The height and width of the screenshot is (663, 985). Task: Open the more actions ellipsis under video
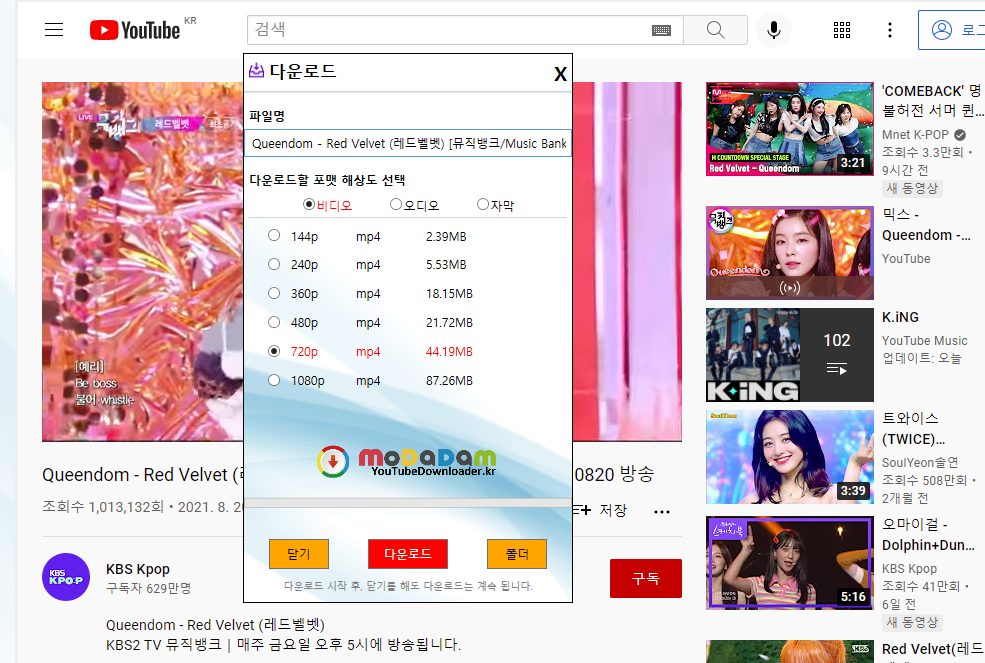[661, 512]
